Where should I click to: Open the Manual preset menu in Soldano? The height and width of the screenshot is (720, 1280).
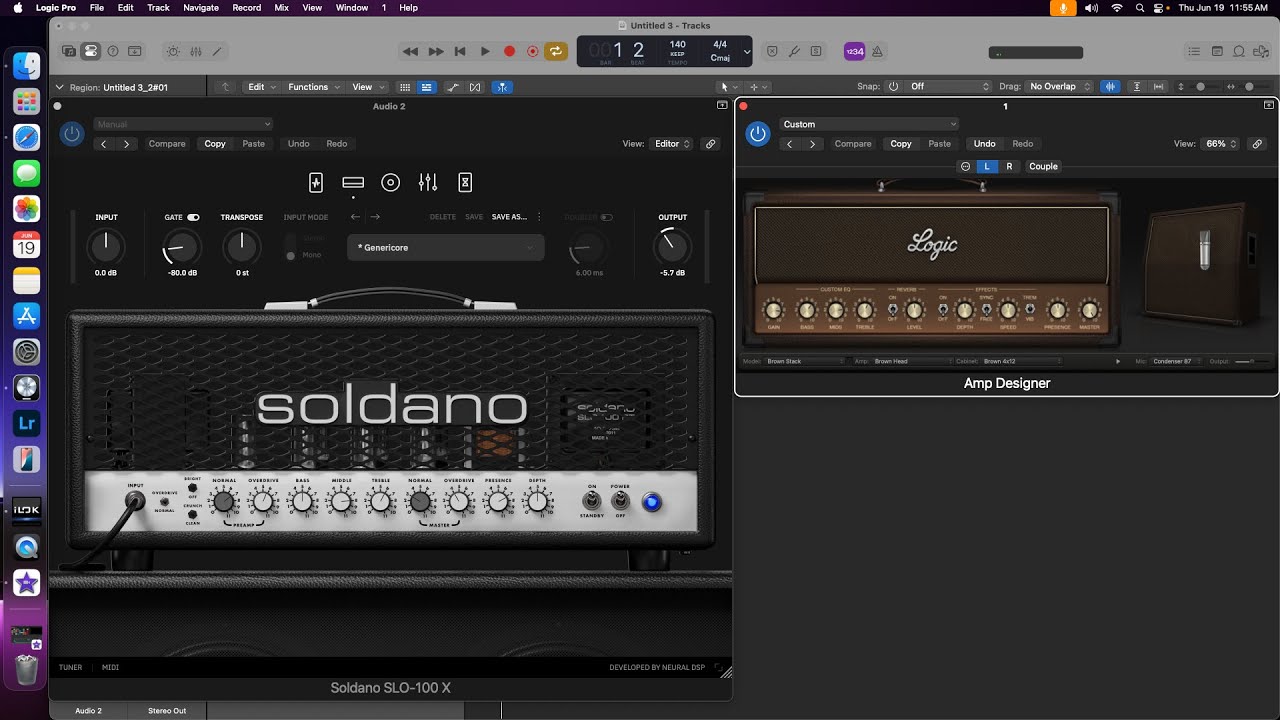pyautogui.click(x=183, y=124)
